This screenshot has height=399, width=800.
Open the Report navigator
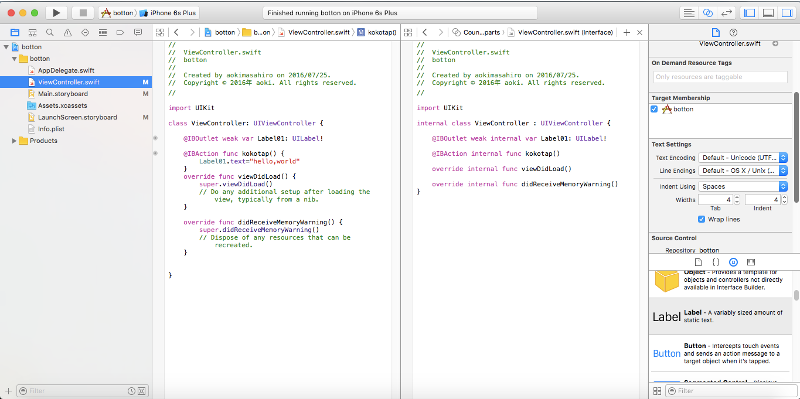tap(137, 32)
